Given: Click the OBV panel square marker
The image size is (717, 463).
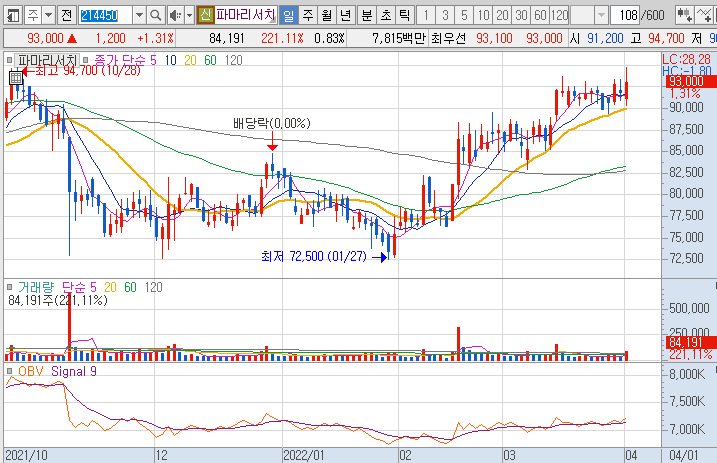Looking at the screenshot, I should pos(10,371).
